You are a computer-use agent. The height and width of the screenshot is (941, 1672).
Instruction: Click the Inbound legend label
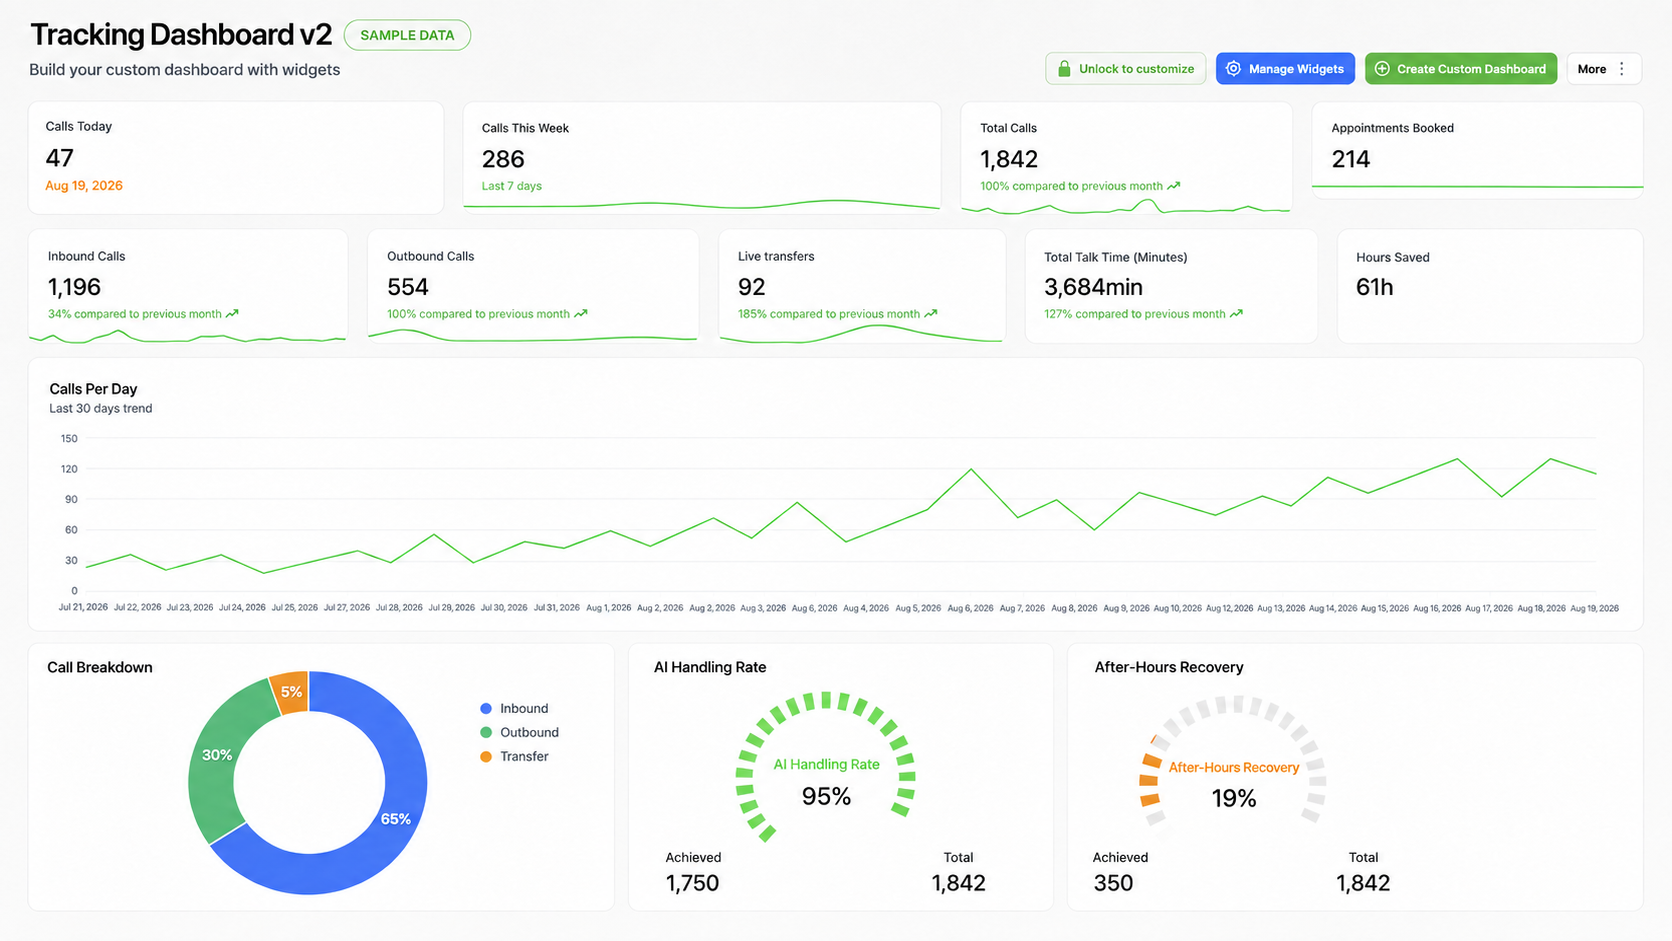(524, 709)
